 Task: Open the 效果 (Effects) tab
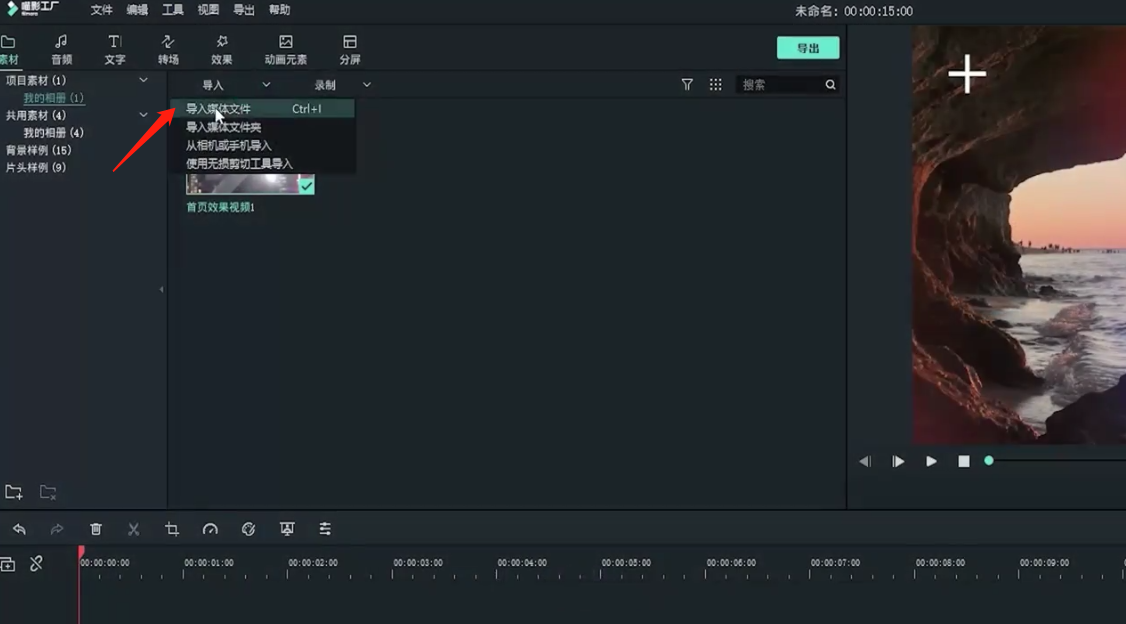(221, 50)
